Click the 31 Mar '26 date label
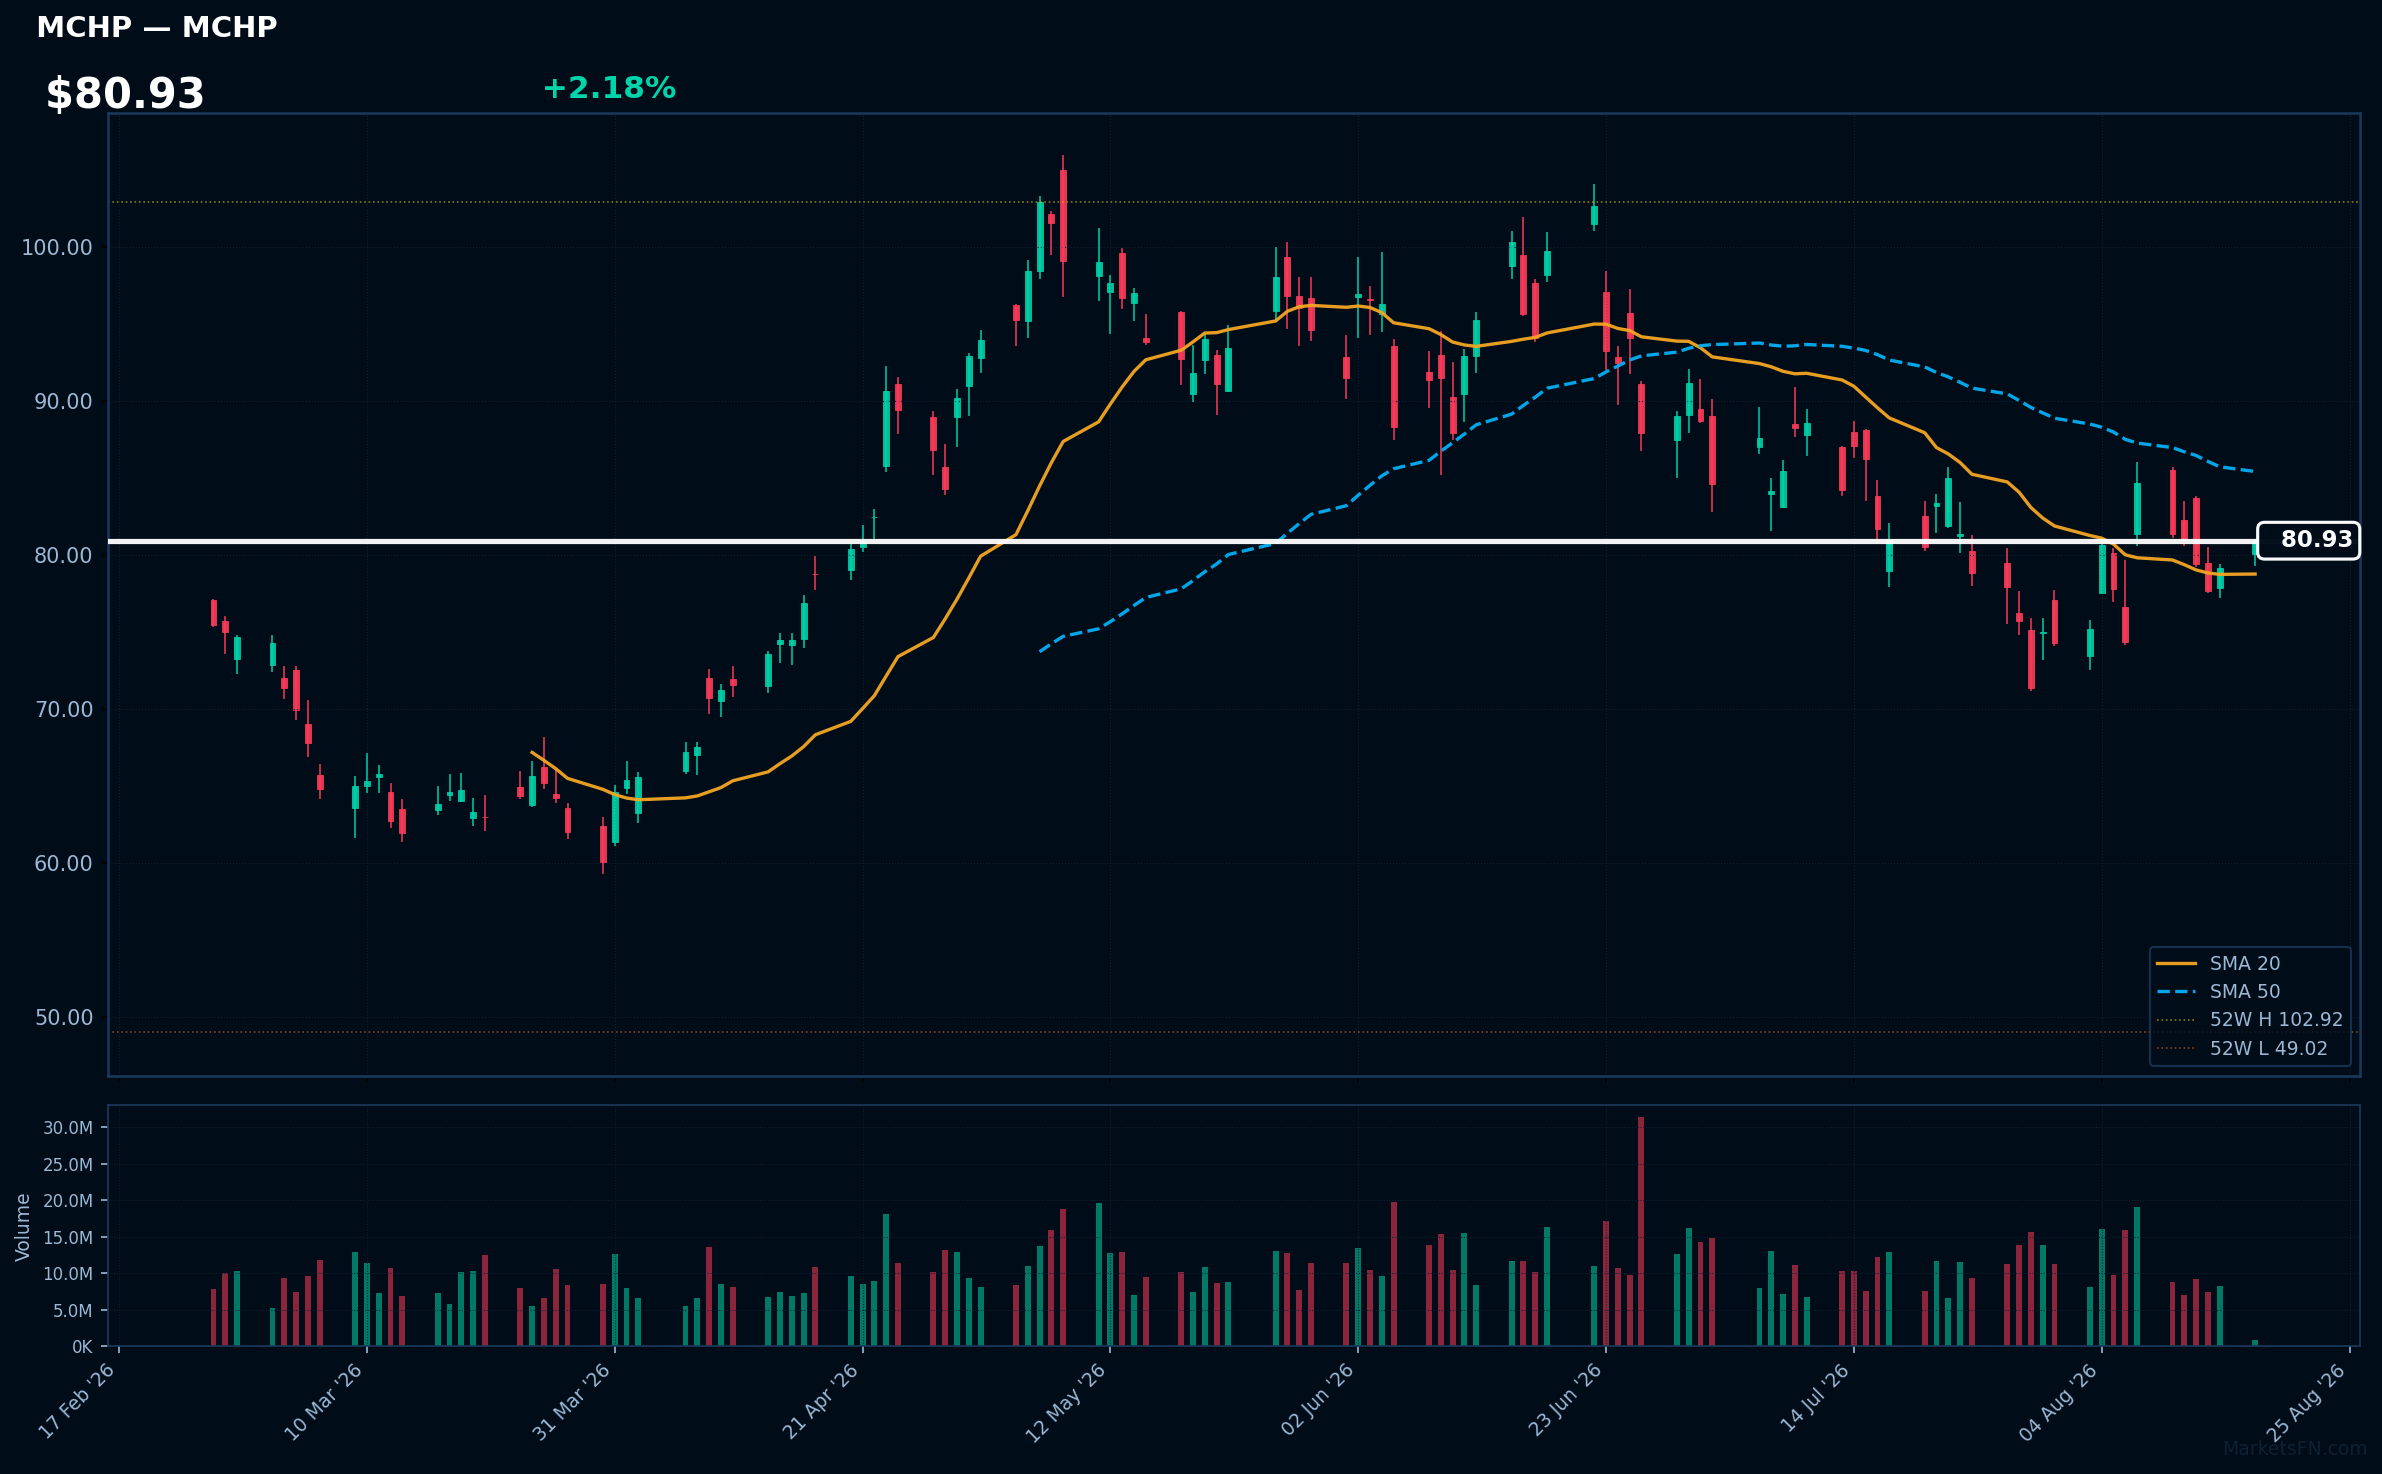 pyautogui.click(x=571, y=1401)
